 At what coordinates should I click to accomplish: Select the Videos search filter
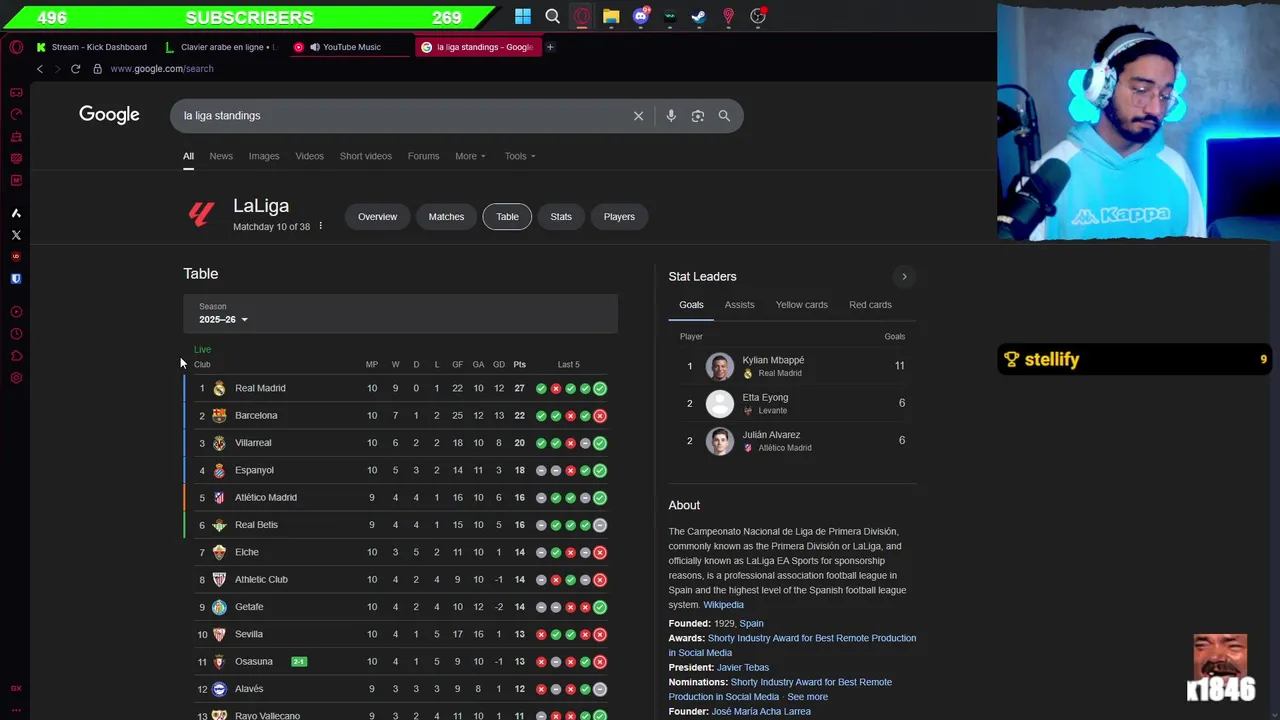(309, 156)
